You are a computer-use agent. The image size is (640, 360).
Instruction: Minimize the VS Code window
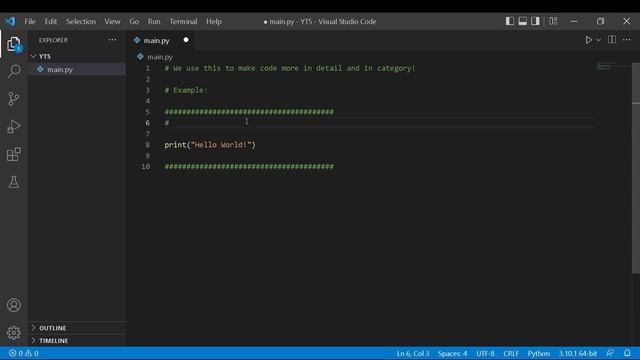(574, 21)
